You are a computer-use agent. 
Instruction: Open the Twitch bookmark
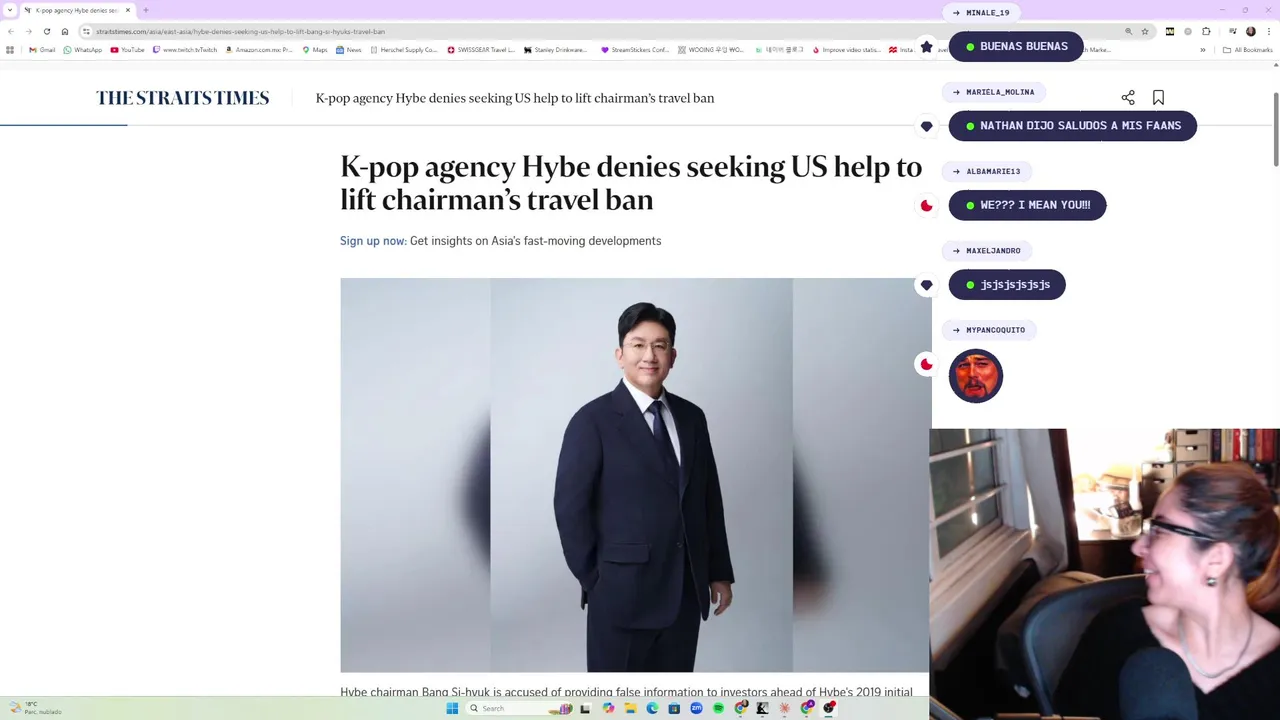coord(185,50)
